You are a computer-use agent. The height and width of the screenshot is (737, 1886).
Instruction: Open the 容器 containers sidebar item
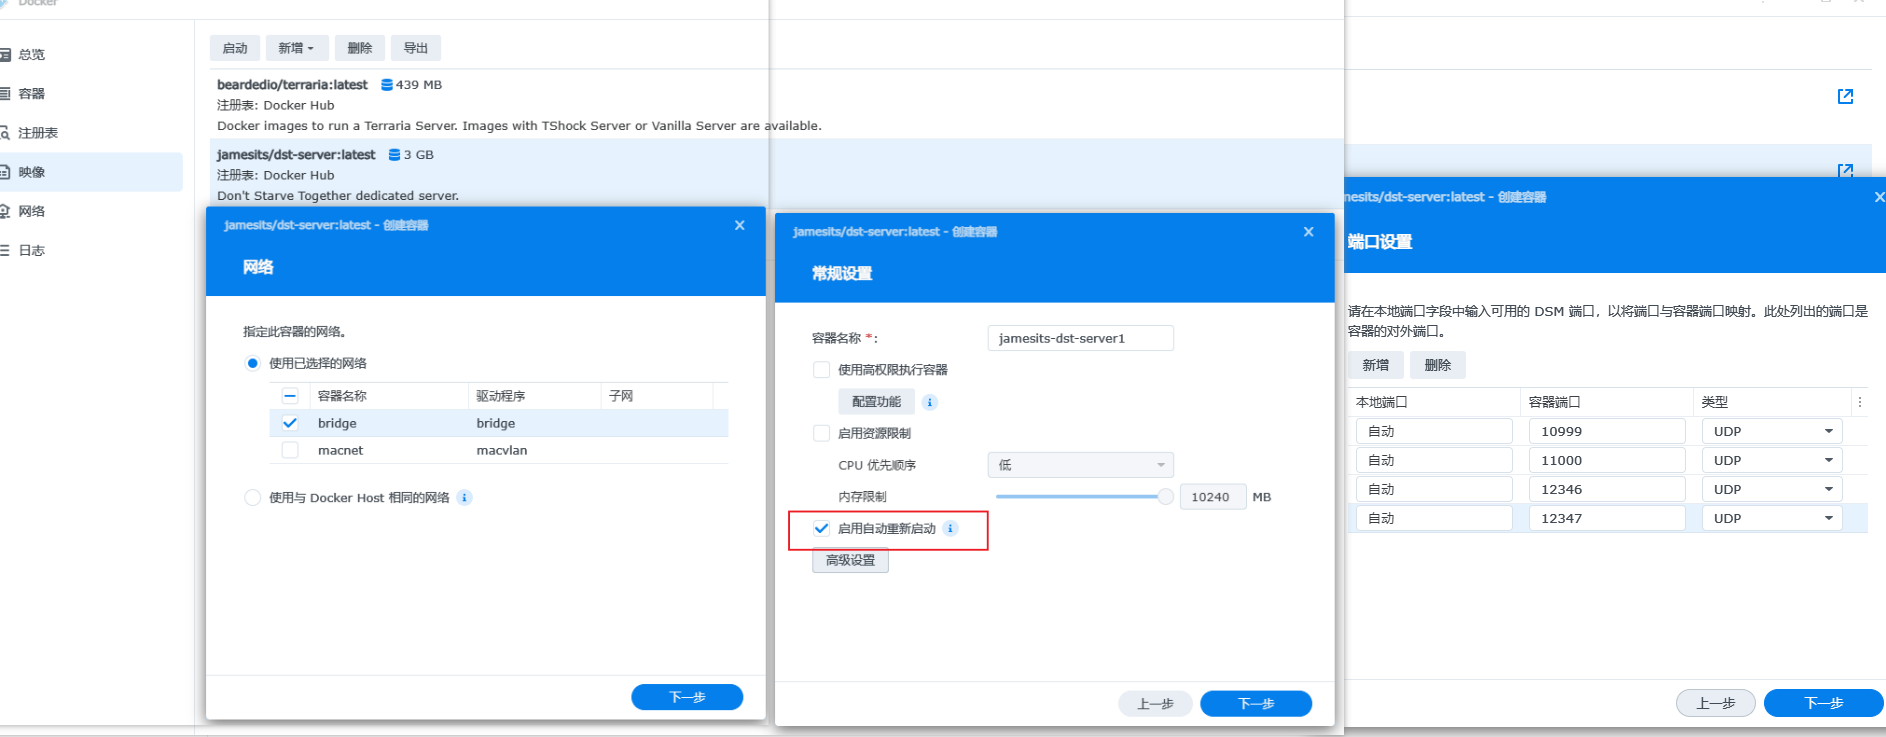(x=90, y=94)
